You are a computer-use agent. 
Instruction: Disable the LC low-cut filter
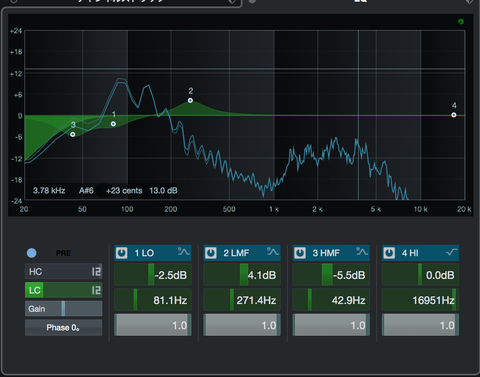tap(34, 290)
